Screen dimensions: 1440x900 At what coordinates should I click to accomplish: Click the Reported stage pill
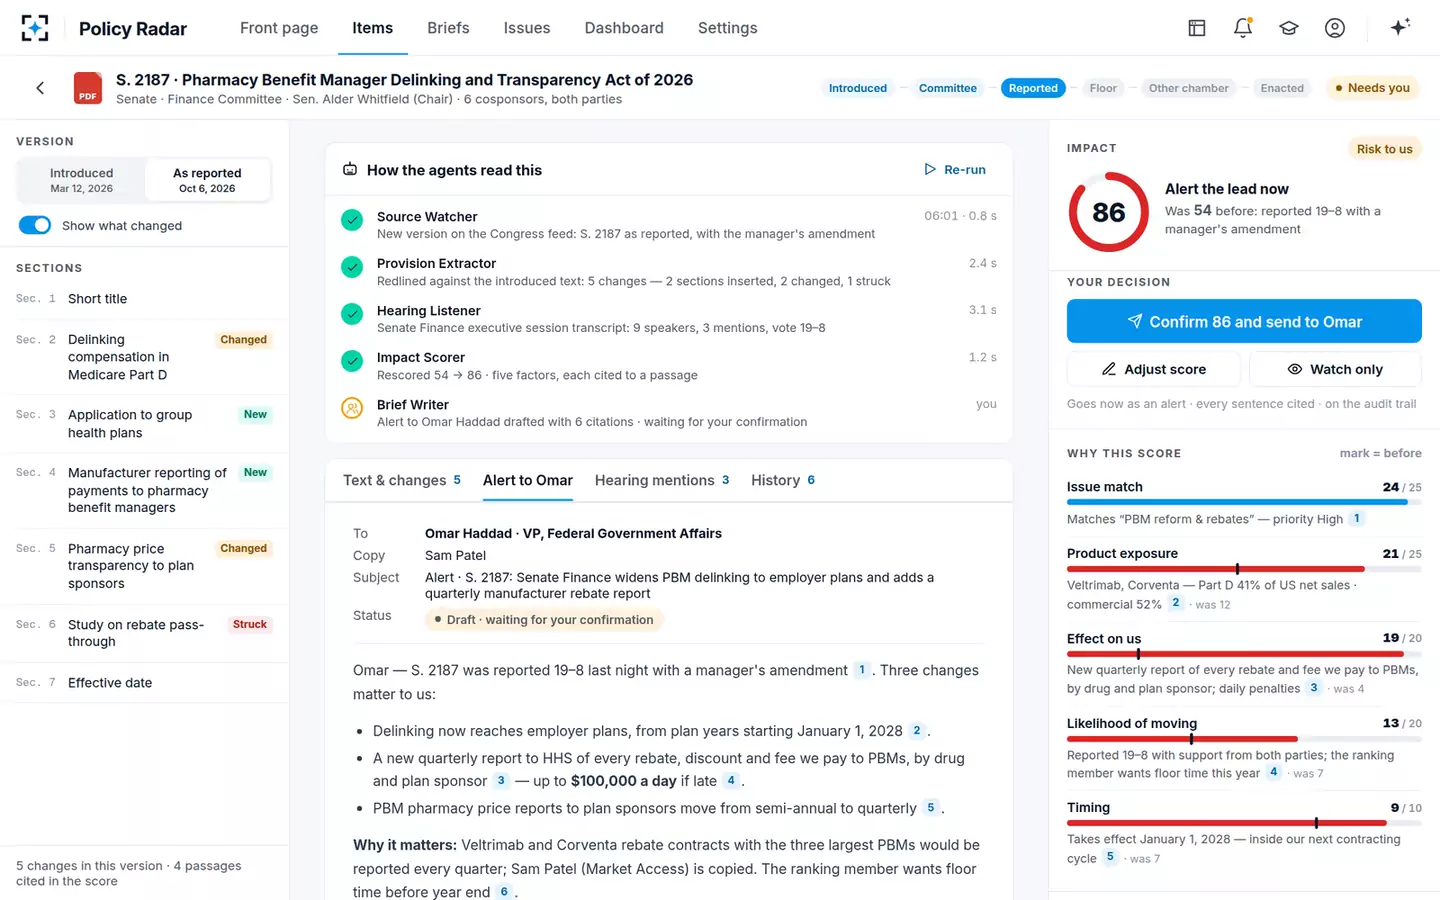coord(1033,88)
